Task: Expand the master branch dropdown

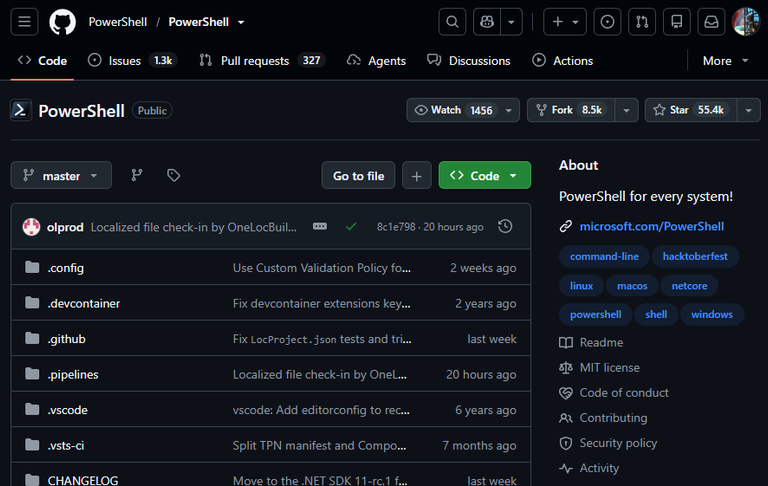Action: pyautogui.click(x=61, y=175)
